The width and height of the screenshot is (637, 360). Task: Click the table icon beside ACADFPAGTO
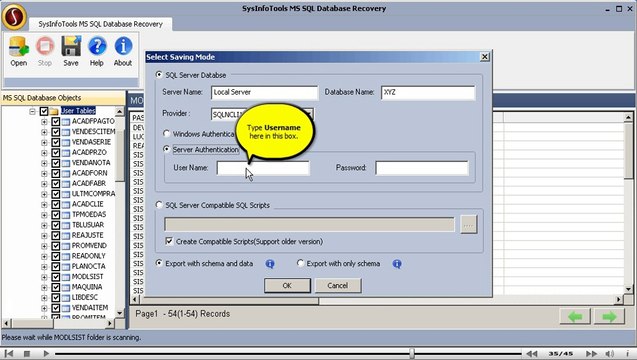[x=66, y=121]
